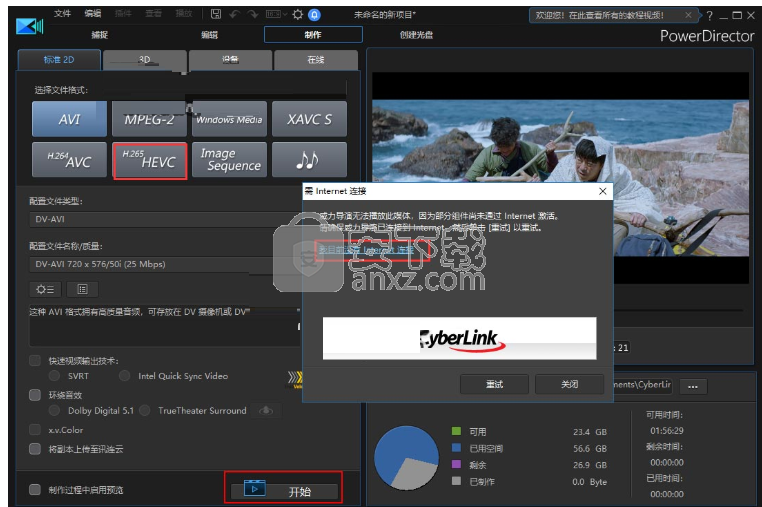
Task: Select the AVI file format
Action: click(69, 119)
